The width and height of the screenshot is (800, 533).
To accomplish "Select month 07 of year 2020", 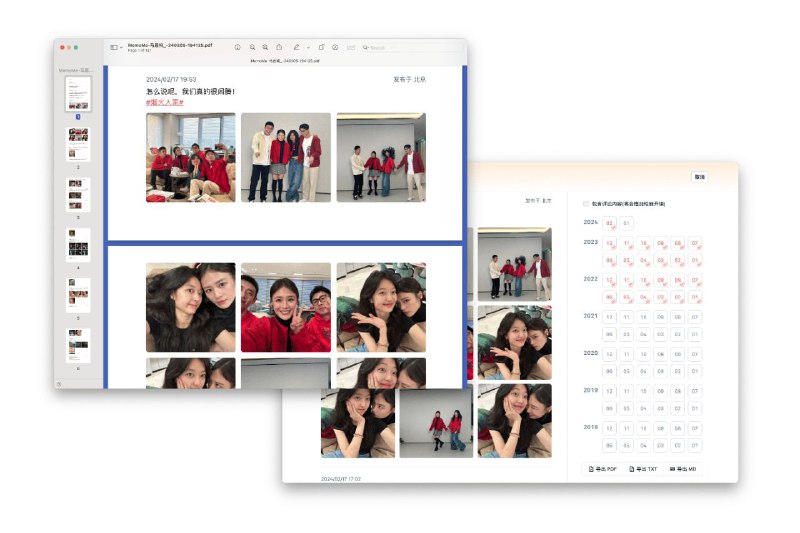I will coord(695,354).
